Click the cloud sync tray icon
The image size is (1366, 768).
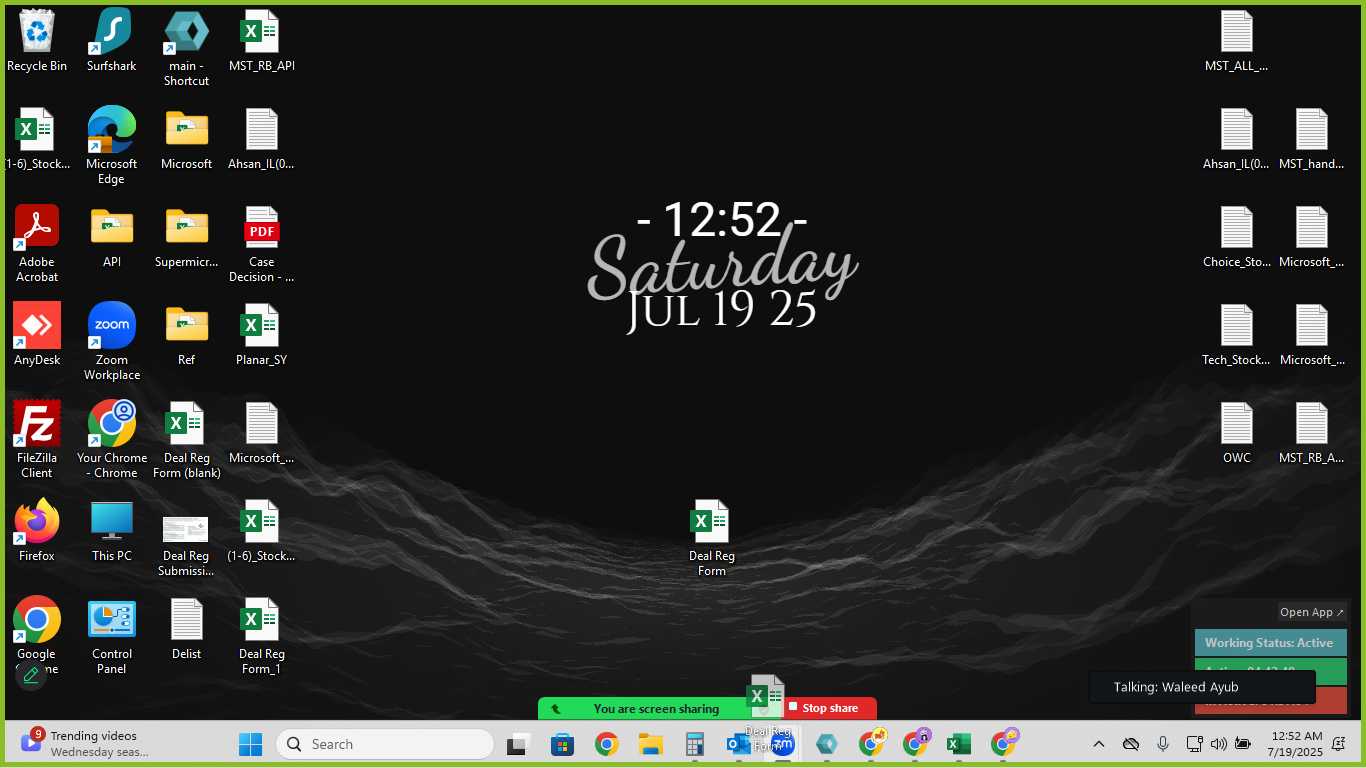point(1131,744)
